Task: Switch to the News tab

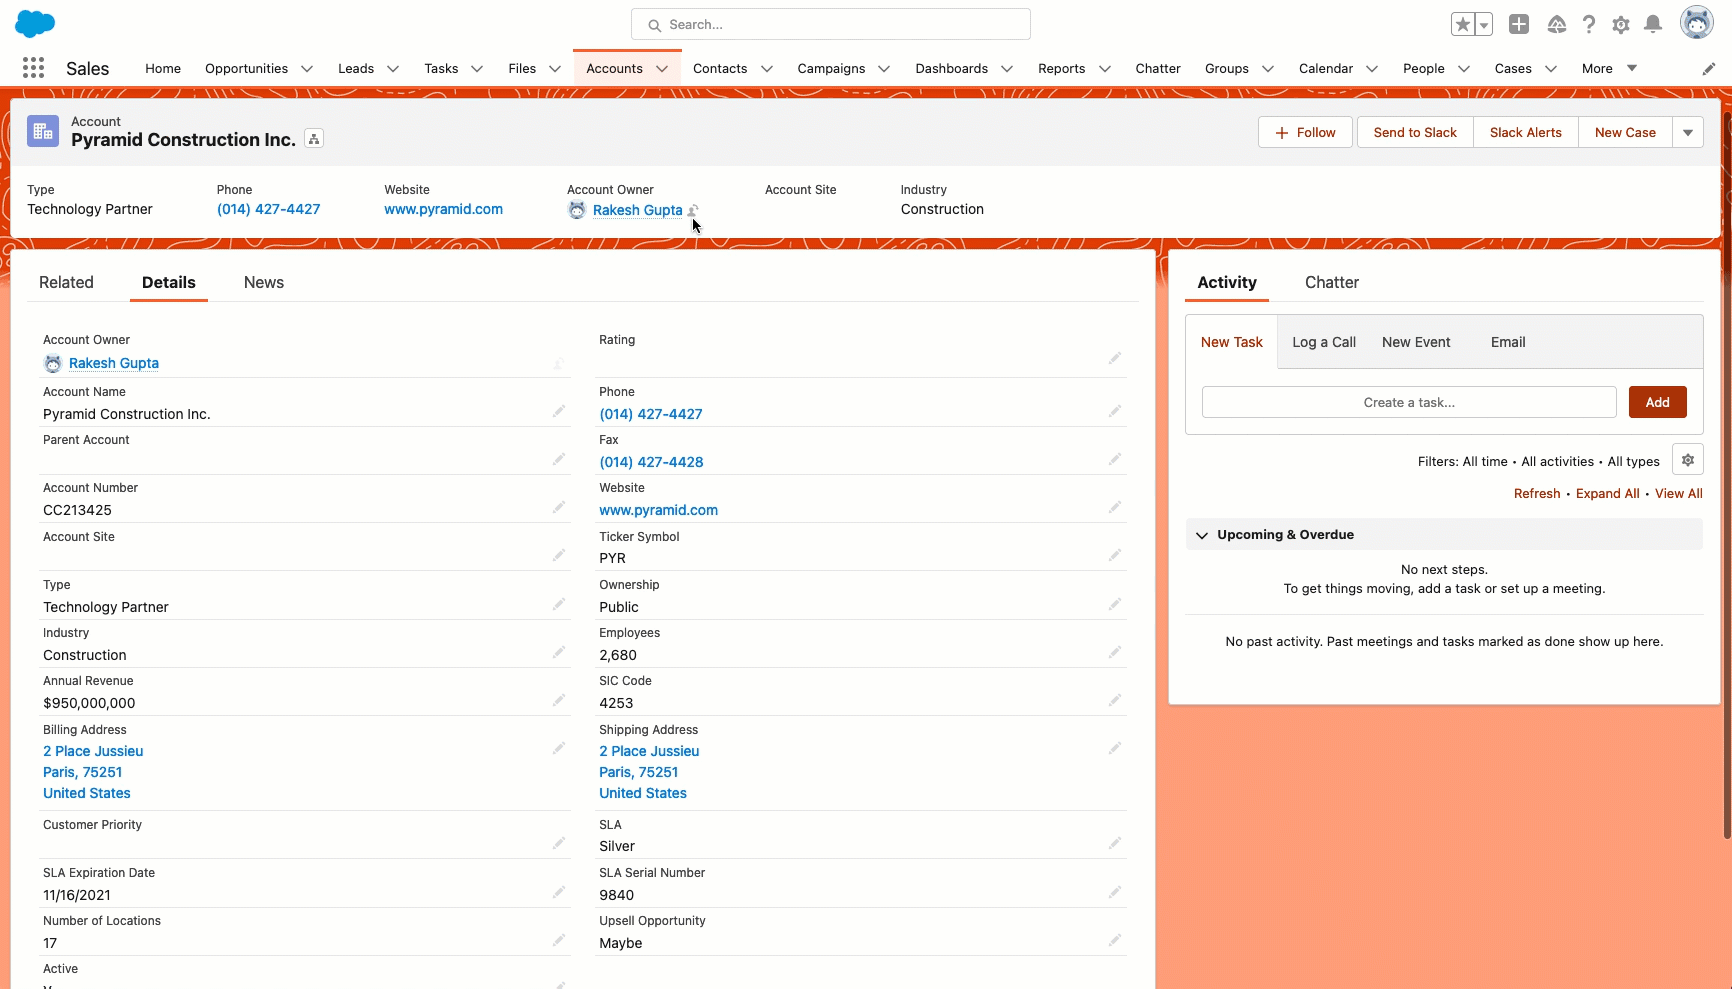Action: click(264, 282)
